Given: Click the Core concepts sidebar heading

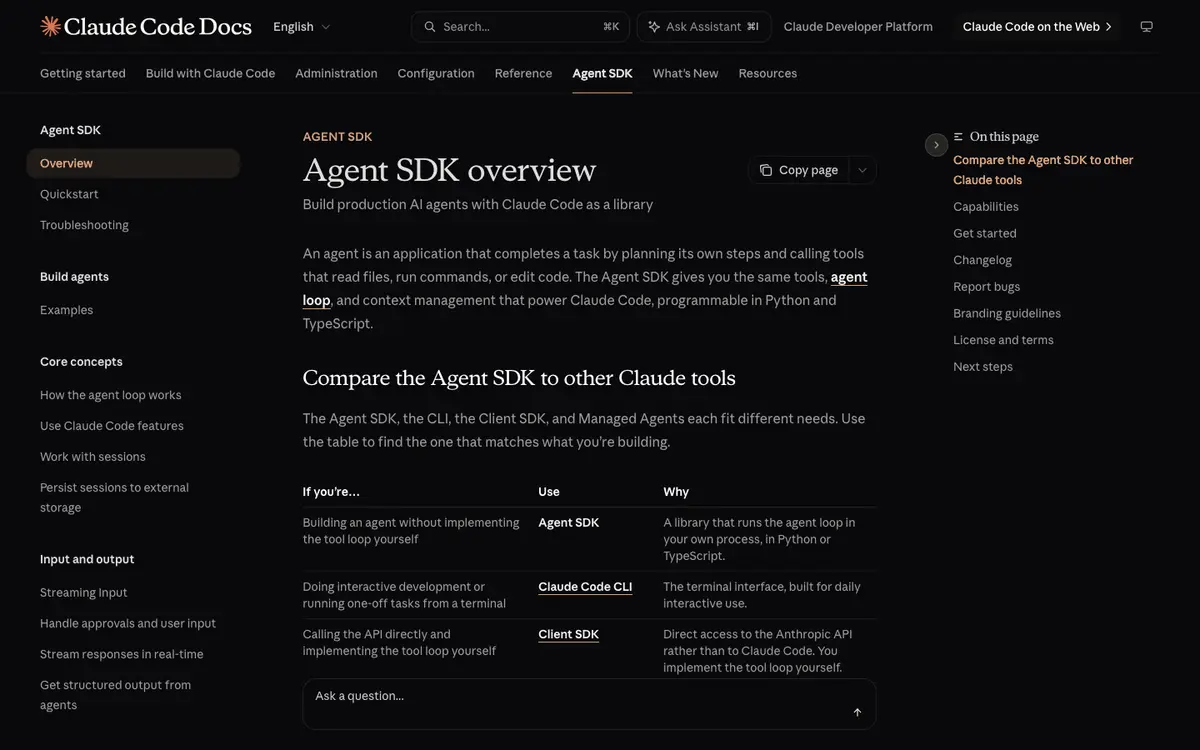Looking at the screenshot, I should 81,362.
